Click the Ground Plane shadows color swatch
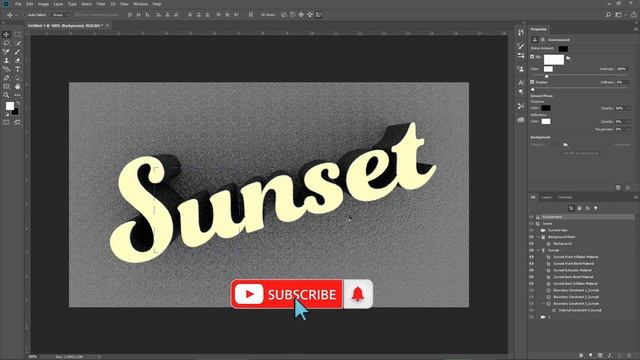The width and height of the screenshot is (640, 360). [x=546, y=108]
